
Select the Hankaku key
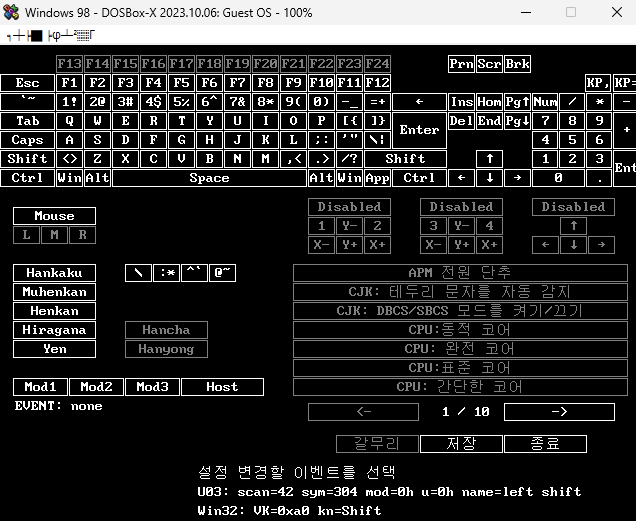point(54,273)
